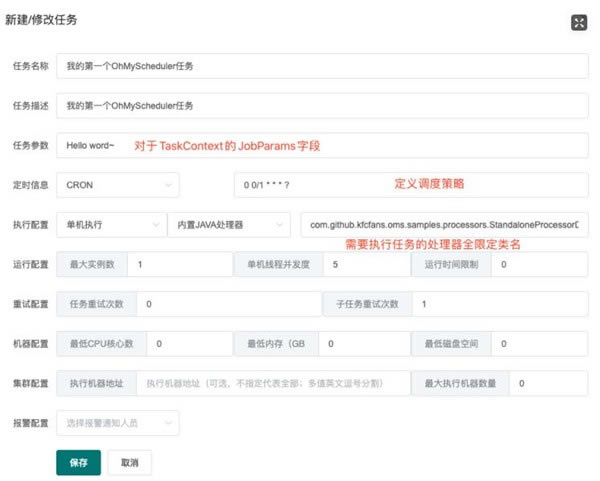
Task: Click the 最低内存 (GB) value field
Action: coord(364,344)
